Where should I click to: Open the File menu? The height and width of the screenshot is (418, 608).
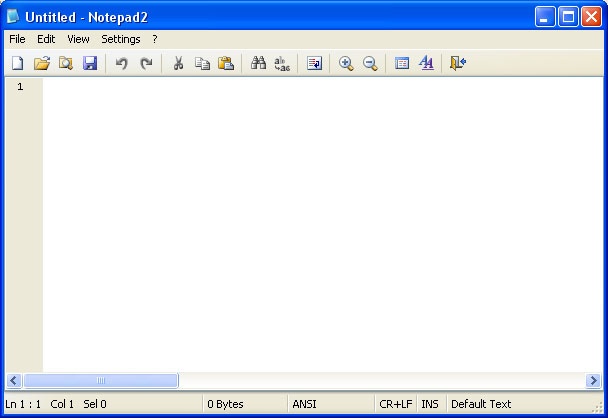(x=17, y=39)
